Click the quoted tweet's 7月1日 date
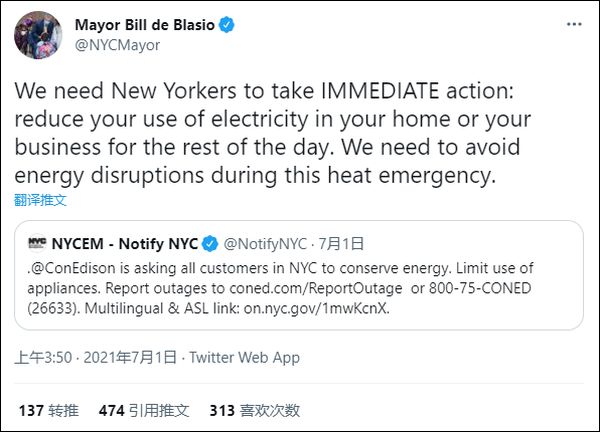 (x=340, y=242)
